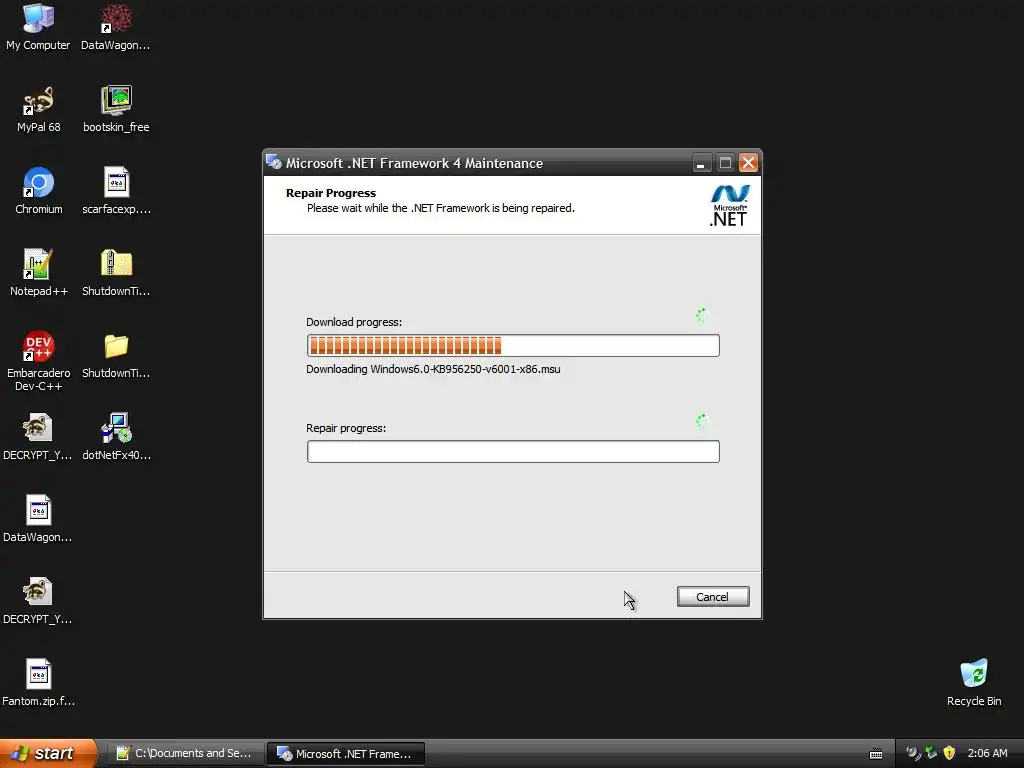Screen dimensions: 1024x768
Task: Select the DataWagon shortcut with red icon
Action: click(x=116, y=27)
